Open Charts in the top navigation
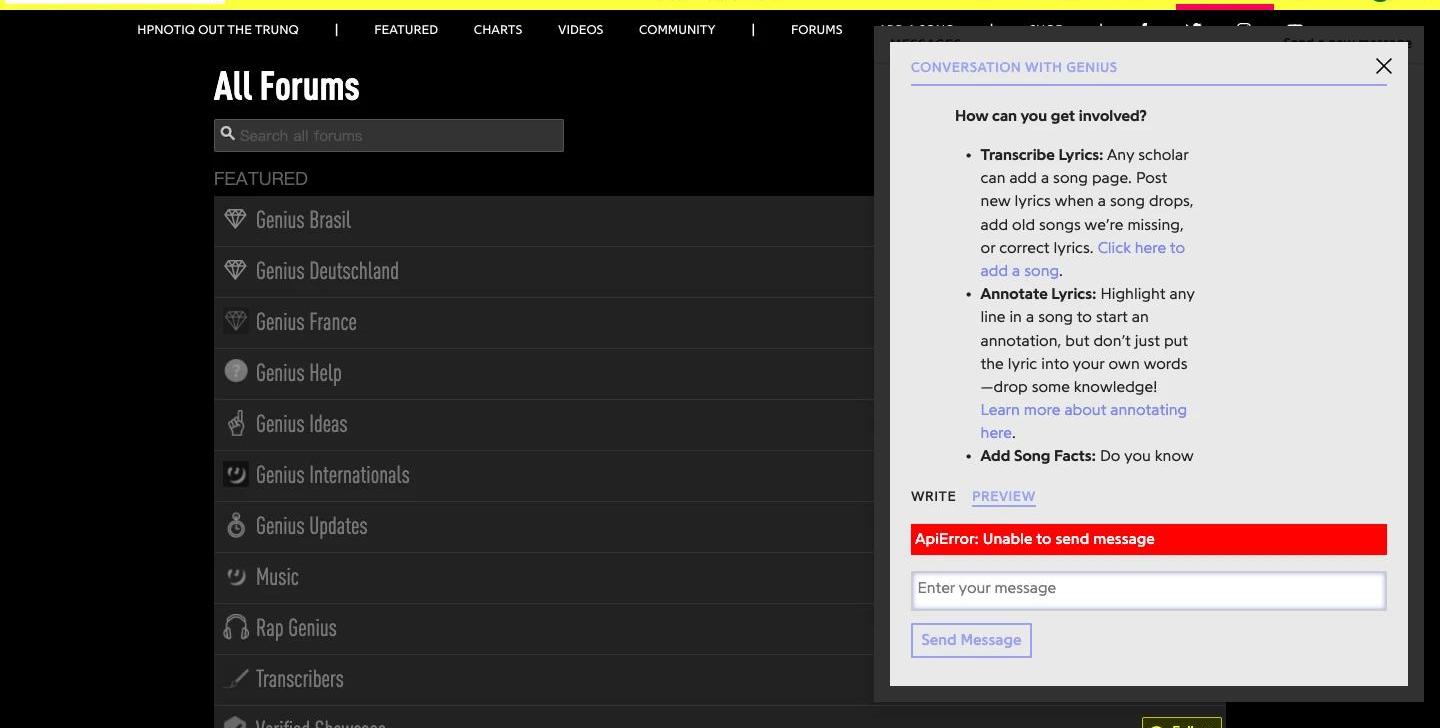Screen dimensions: 1440x728 click(x=498, y=30)
